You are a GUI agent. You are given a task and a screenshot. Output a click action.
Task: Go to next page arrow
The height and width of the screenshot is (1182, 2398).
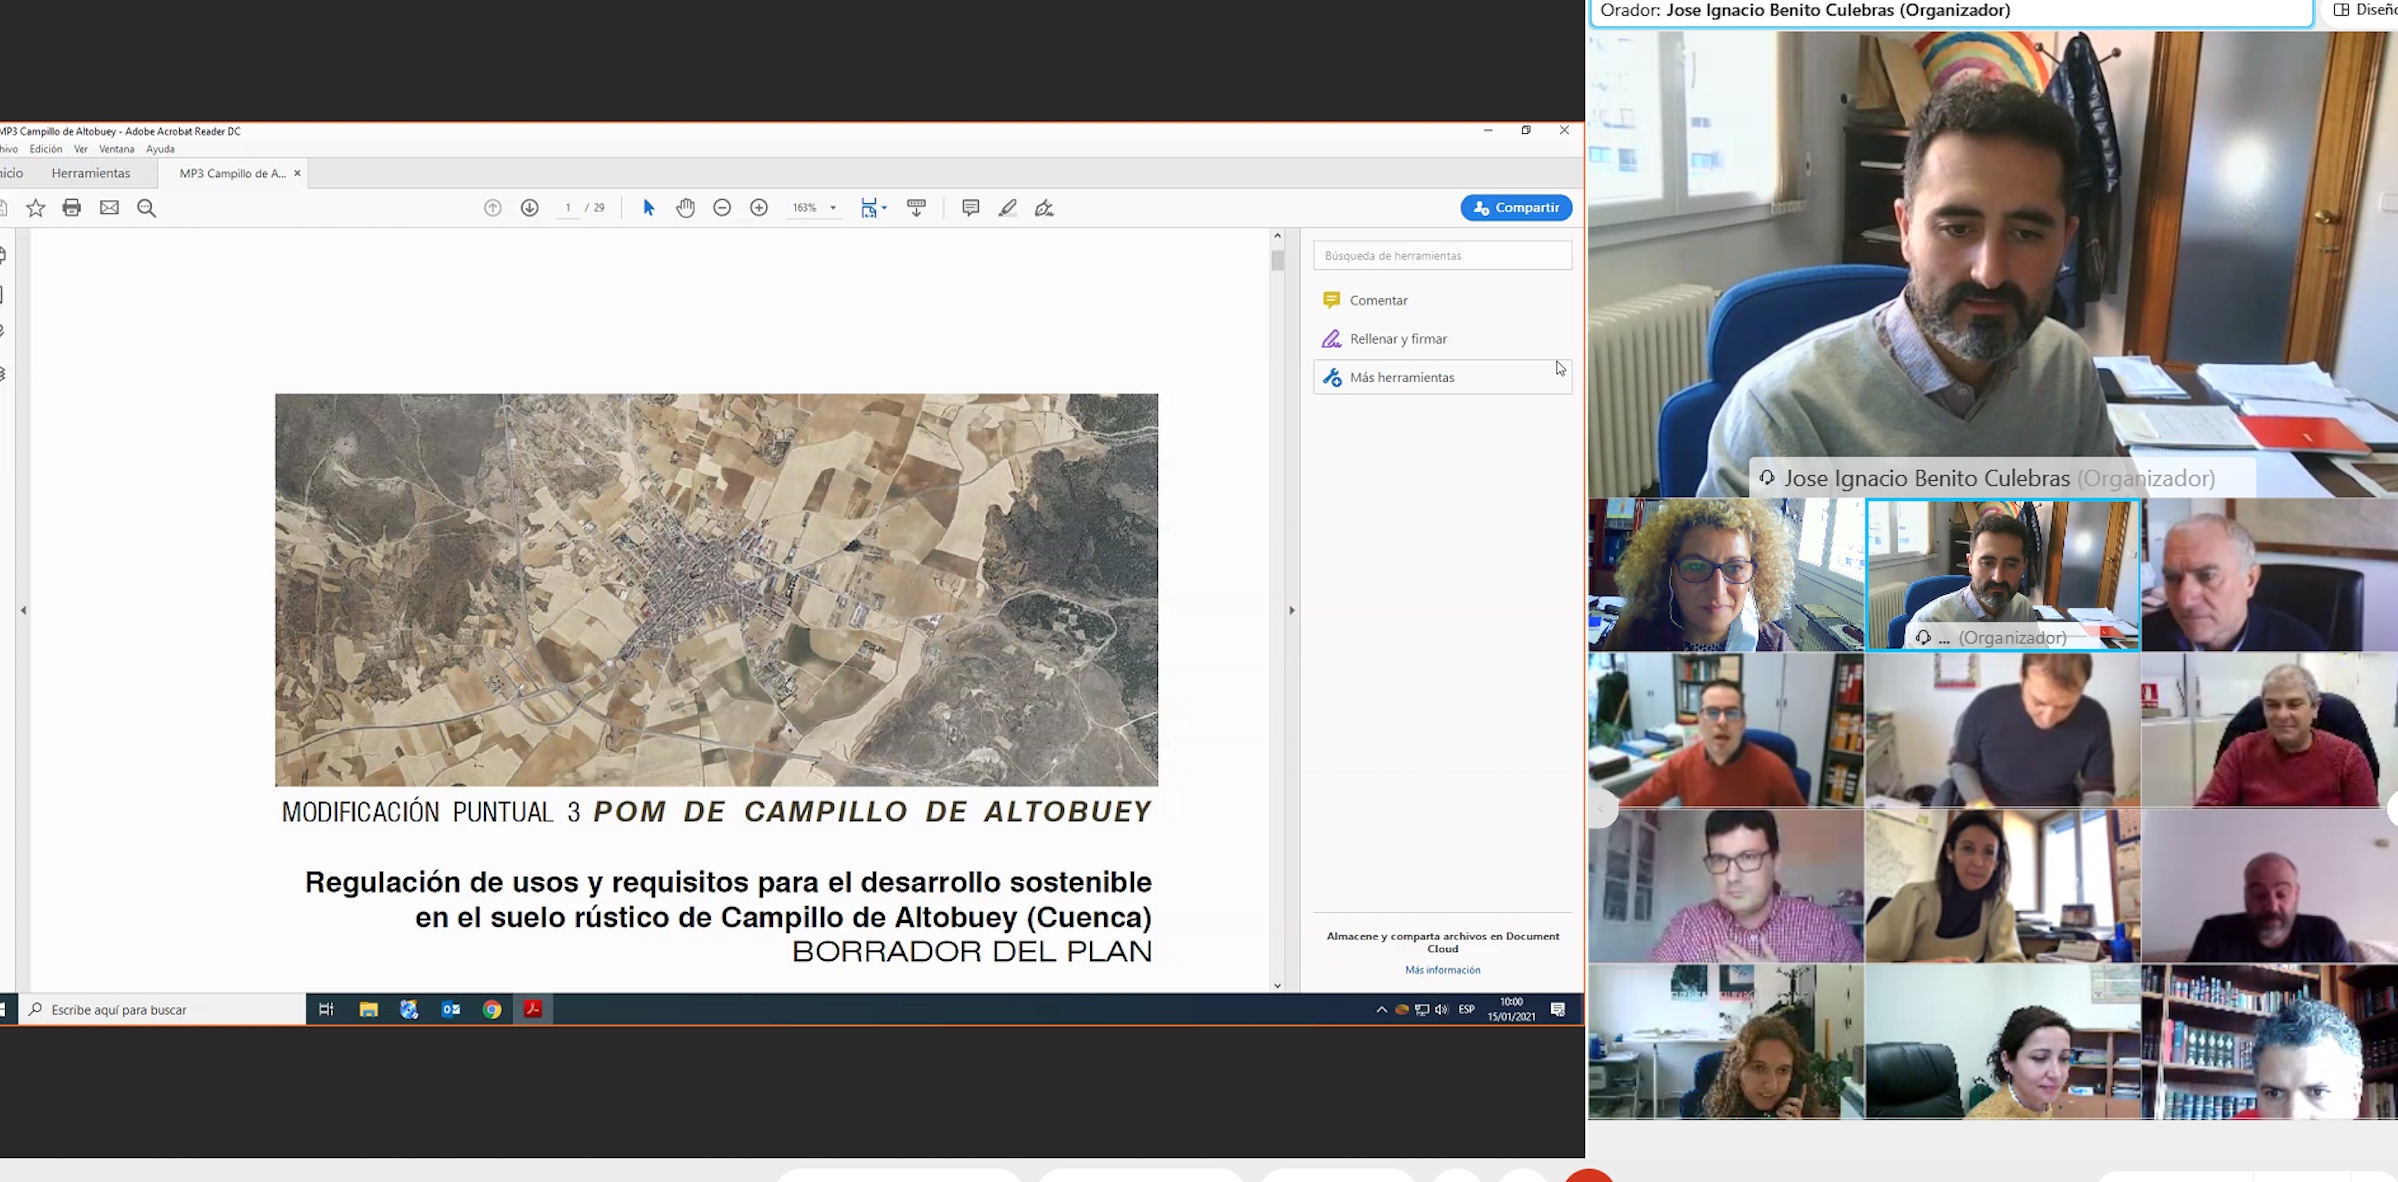tap(530, 208)
